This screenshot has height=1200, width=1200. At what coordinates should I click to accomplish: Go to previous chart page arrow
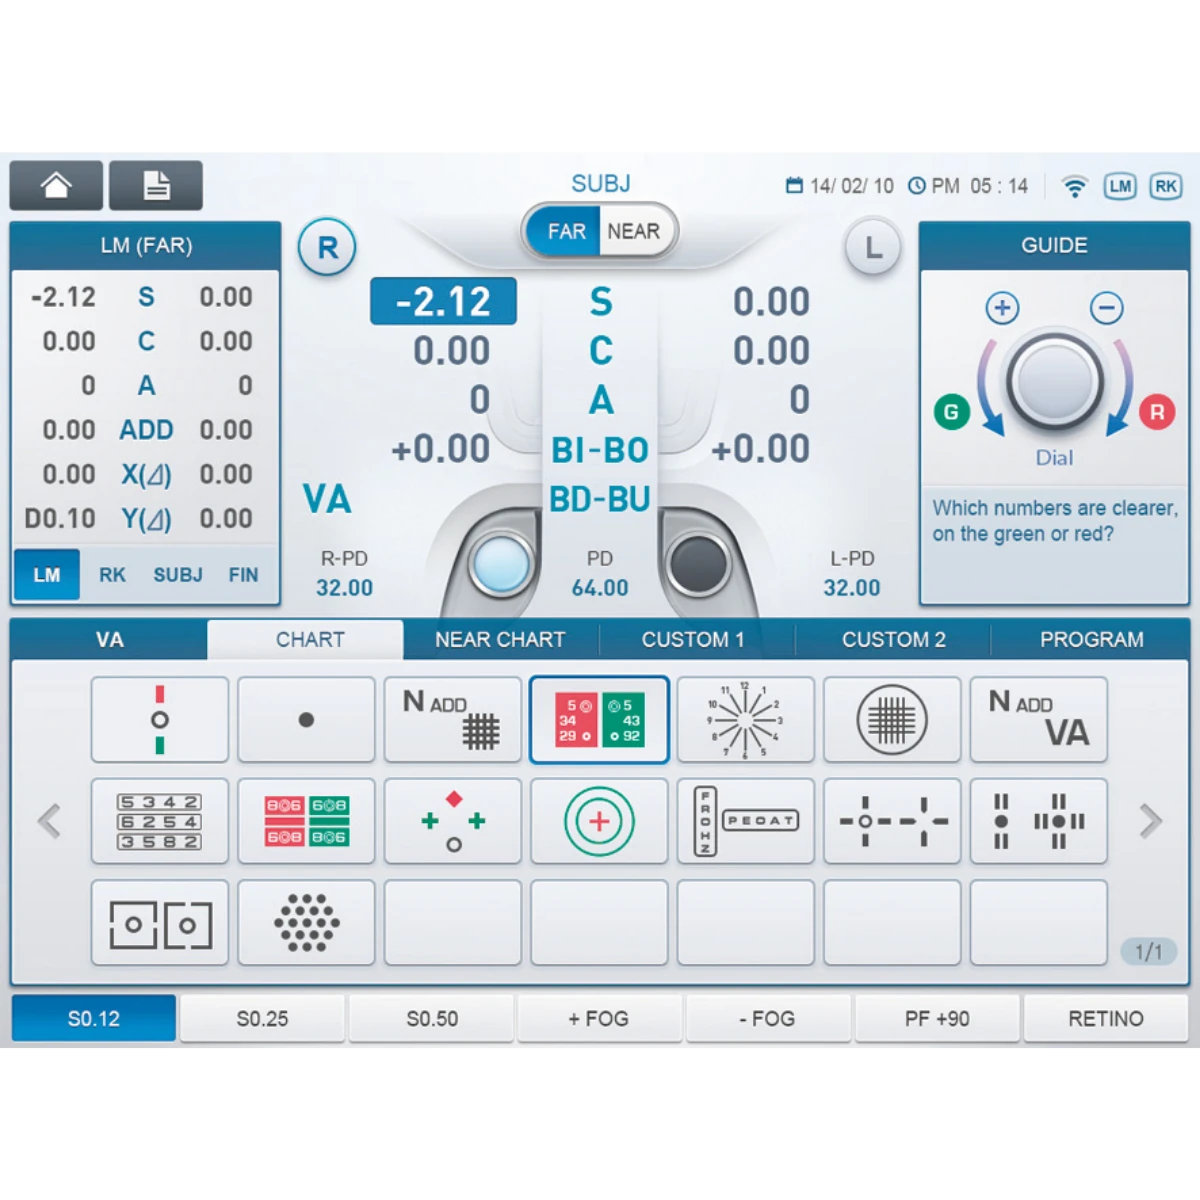(x=49, y=821)
